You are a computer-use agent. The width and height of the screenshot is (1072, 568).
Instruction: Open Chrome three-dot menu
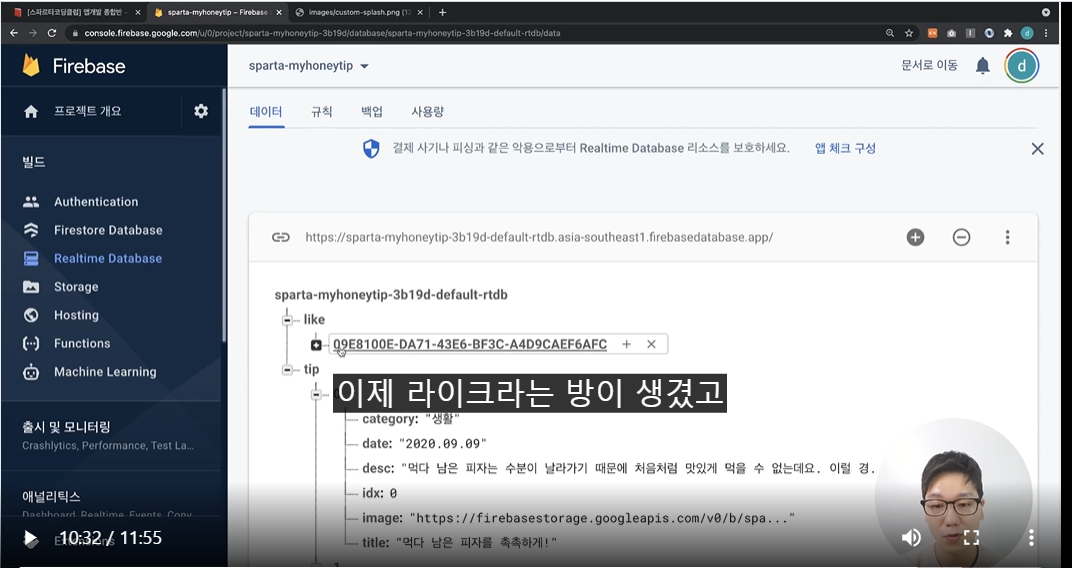tap(1046, 33)
